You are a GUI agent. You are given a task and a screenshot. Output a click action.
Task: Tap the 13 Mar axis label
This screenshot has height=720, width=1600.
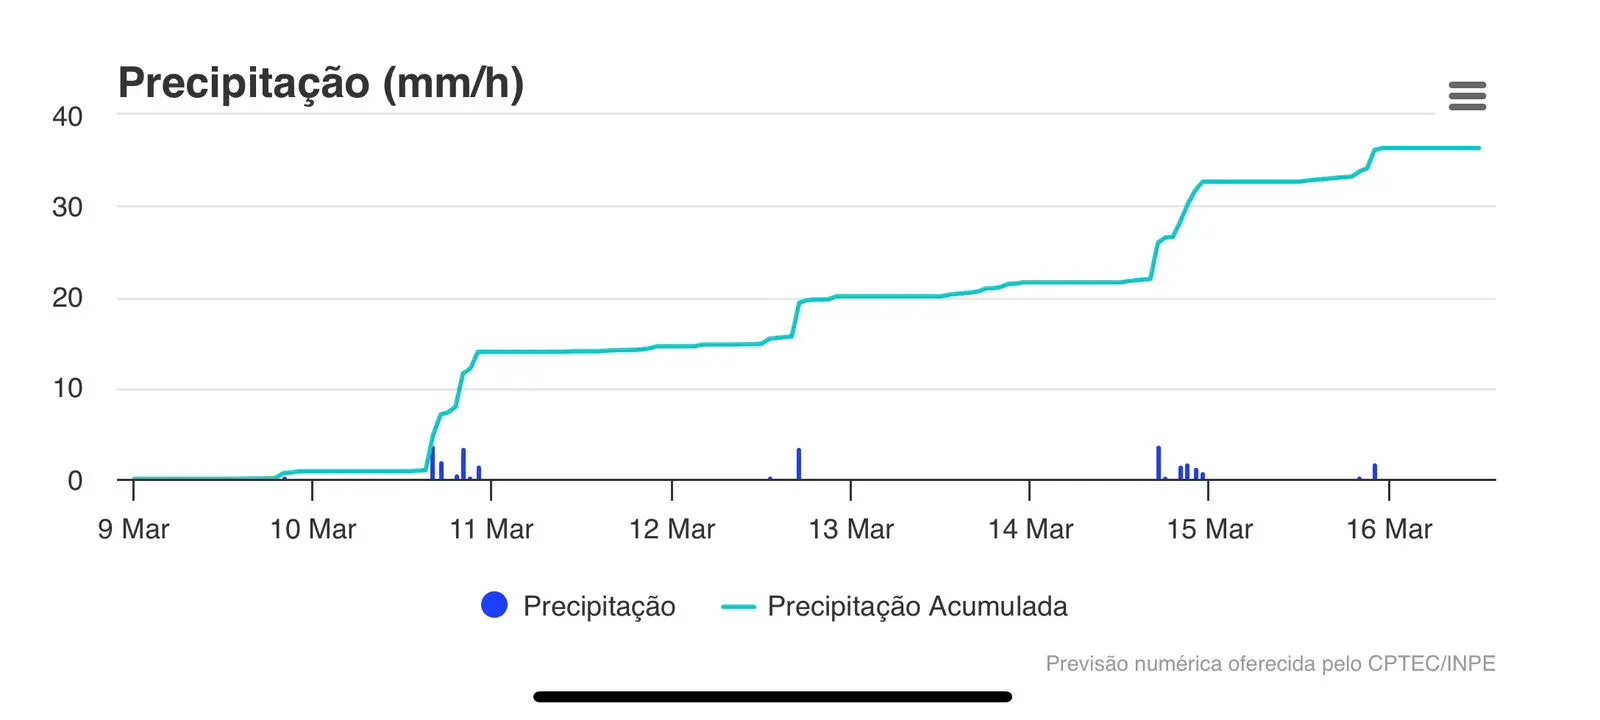851,529
